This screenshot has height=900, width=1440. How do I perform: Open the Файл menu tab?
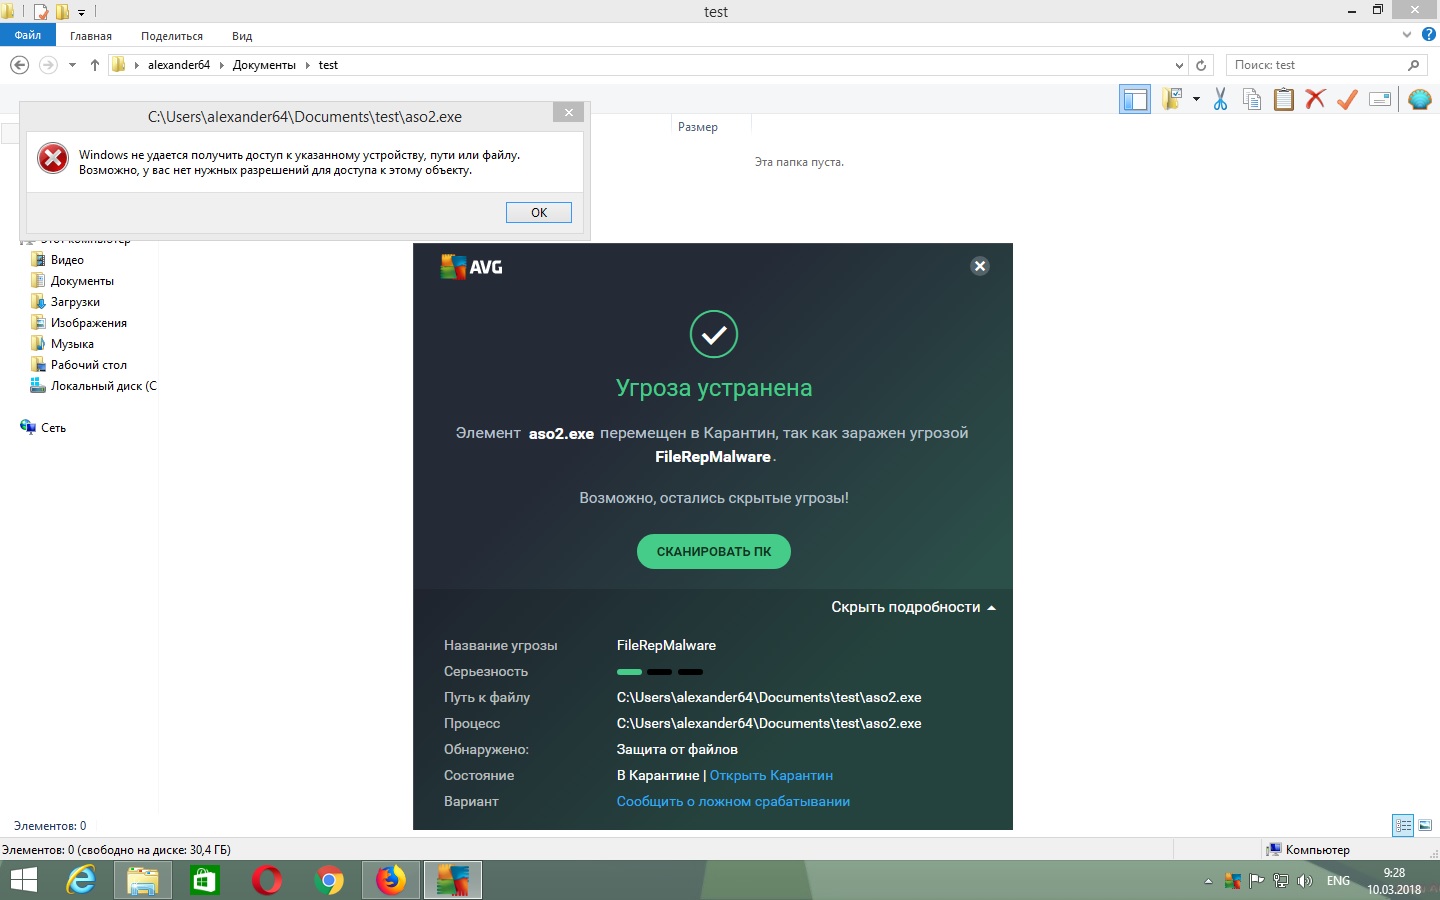[x=28, y=35]
